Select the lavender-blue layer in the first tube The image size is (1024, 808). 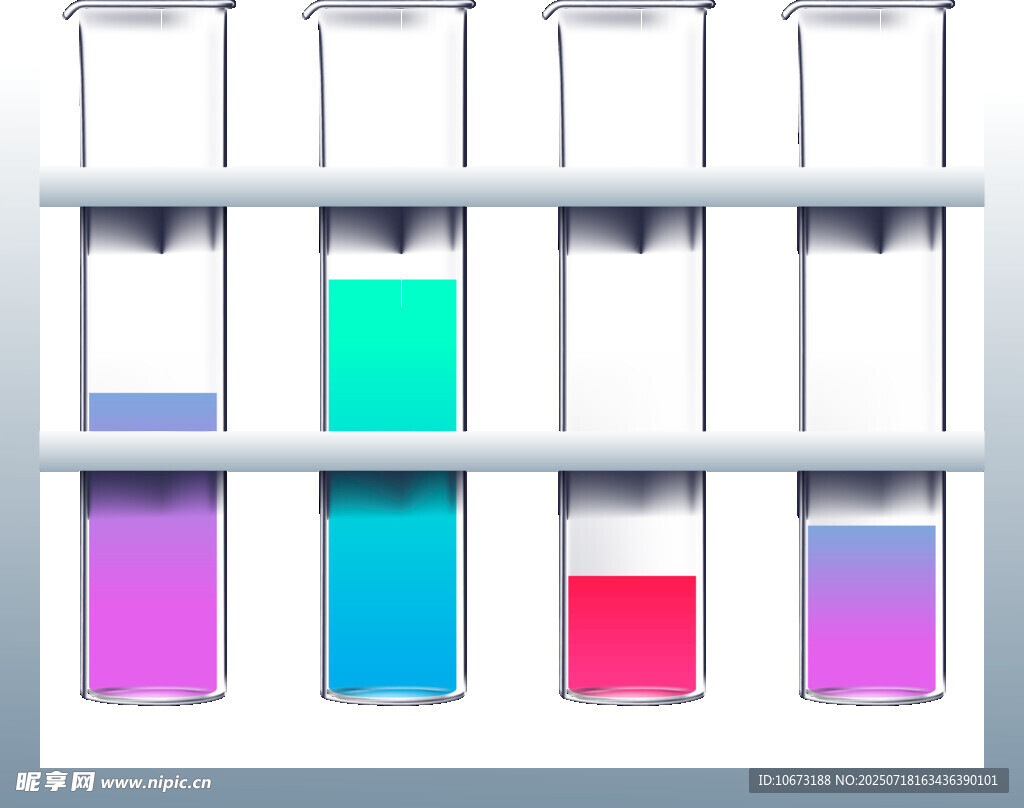[x=153, y=411]
